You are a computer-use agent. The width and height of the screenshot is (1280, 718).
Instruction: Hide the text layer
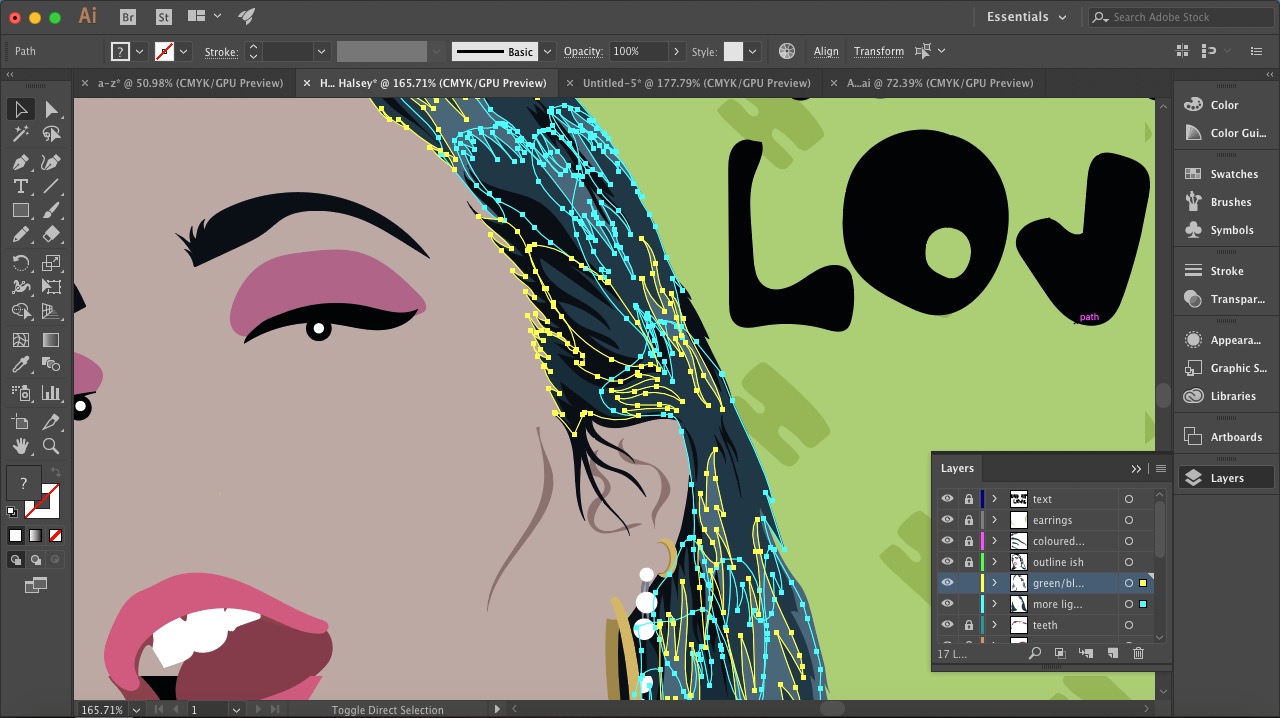click(947, 499)
